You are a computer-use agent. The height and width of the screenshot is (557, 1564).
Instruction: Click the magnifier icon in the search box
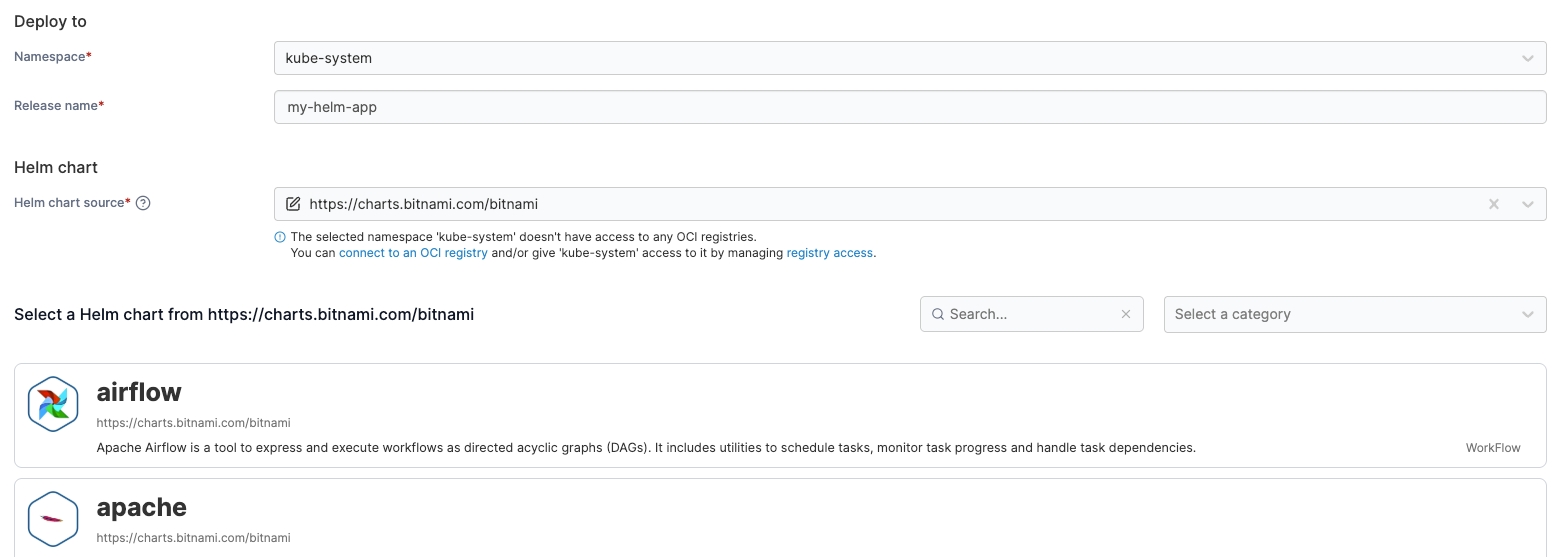coord(938,314)
